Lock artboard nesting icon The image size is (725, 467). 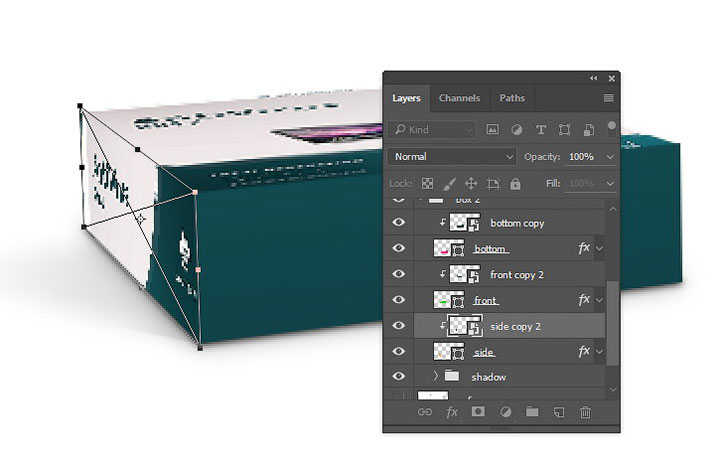(493, 184)
